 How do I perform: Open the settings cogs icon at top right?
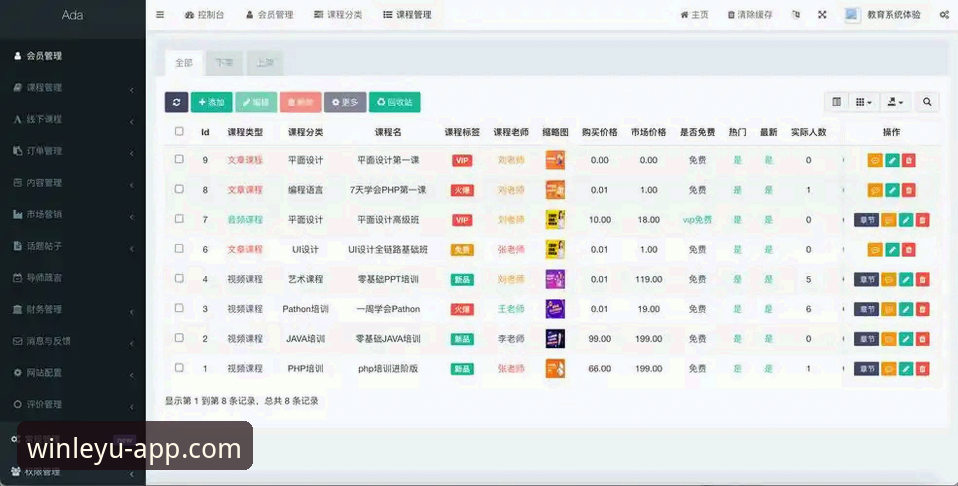click(x=944, y=15)
